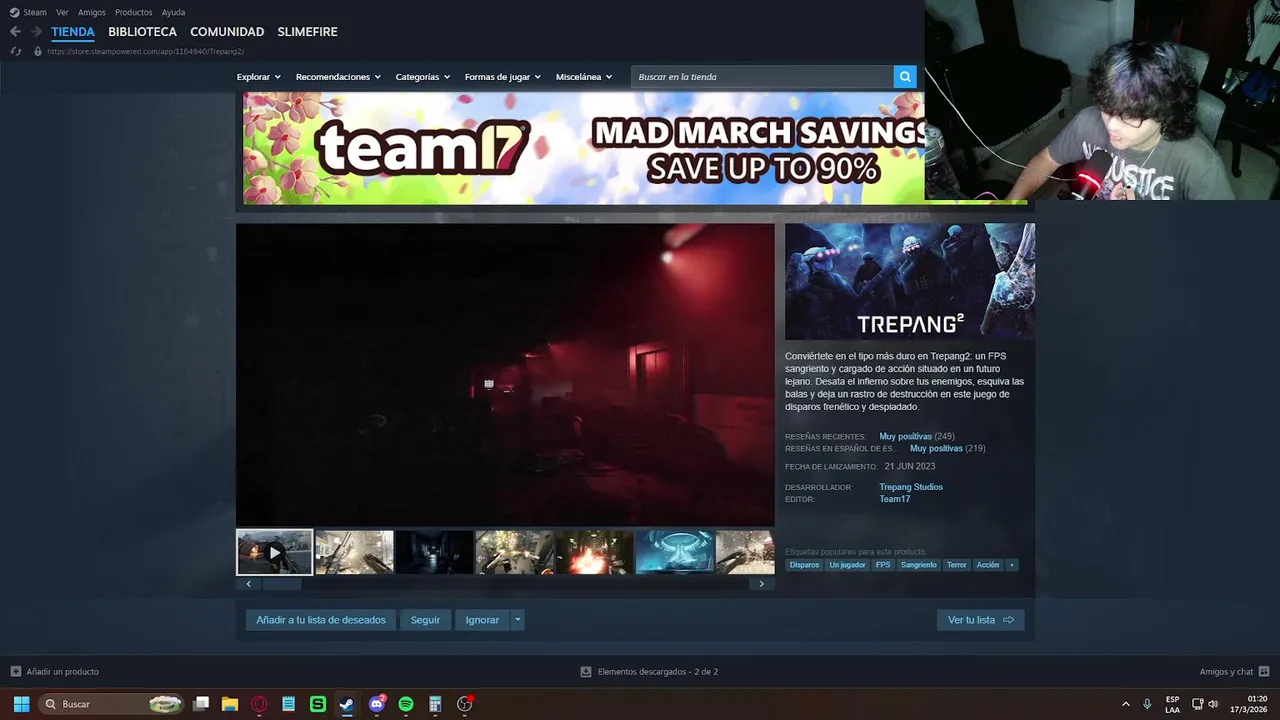Open Discord from the taskbar
The width and height of the screenshot is (1280, 720).
376,704
